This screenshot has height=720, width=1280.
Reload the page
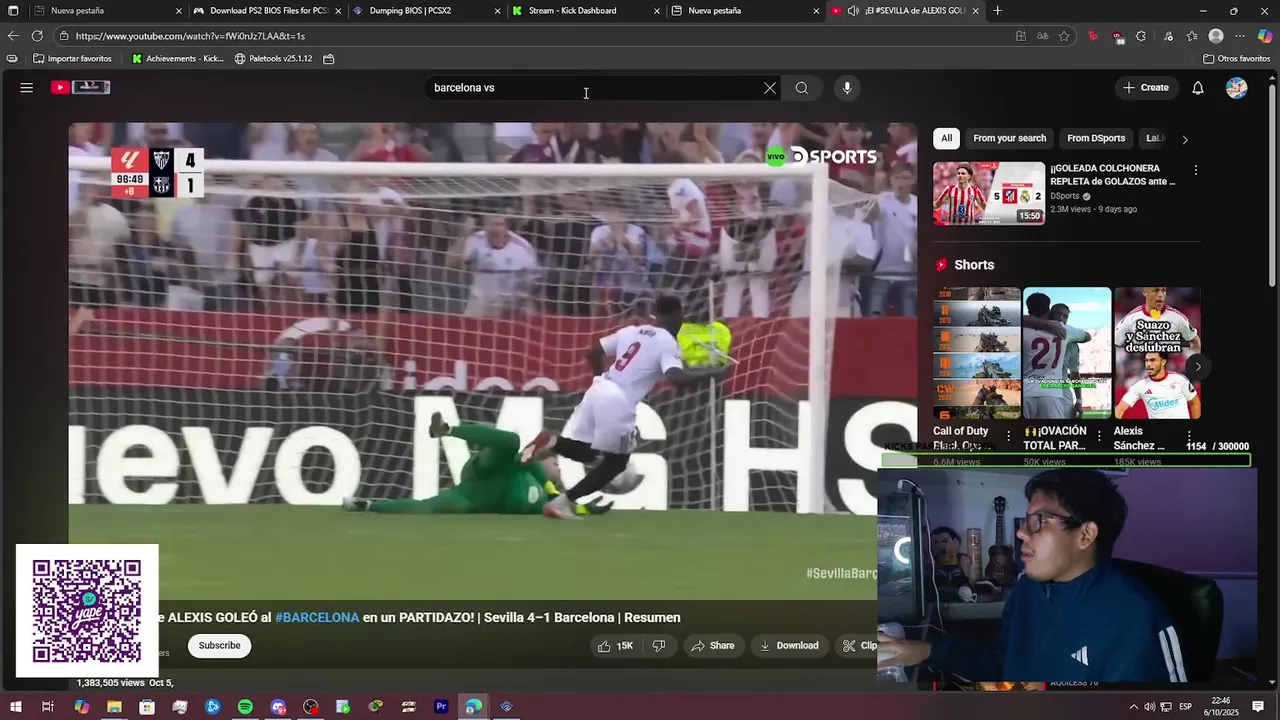[37, 36]
